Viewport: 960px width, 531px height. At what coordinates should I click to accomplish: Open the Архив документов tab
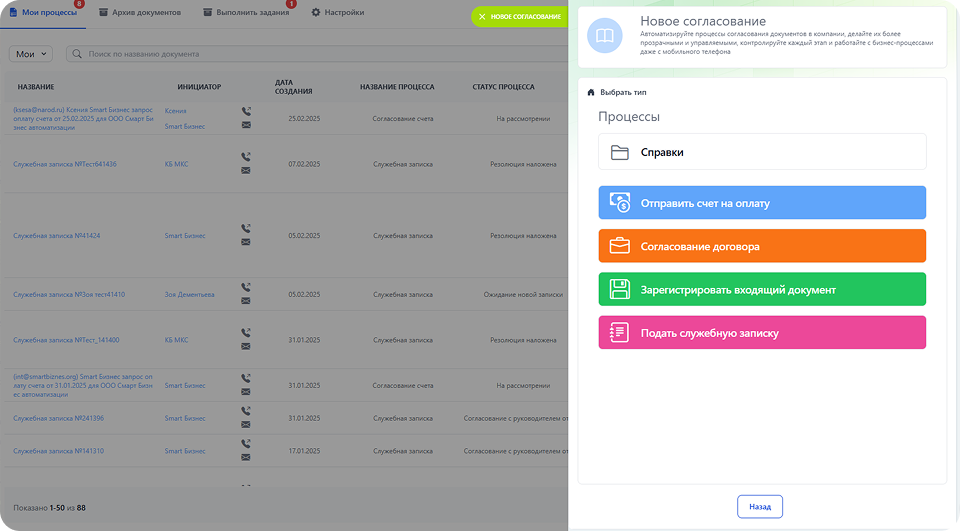(x=140, y=12)
